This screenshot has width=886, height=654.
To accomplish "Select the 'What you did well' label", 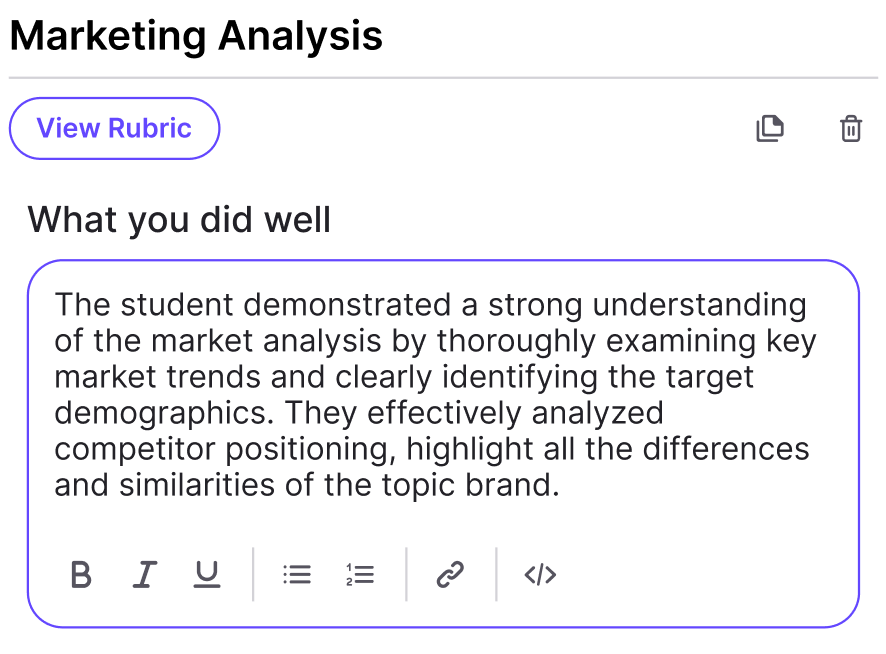I will coord(179,219).
